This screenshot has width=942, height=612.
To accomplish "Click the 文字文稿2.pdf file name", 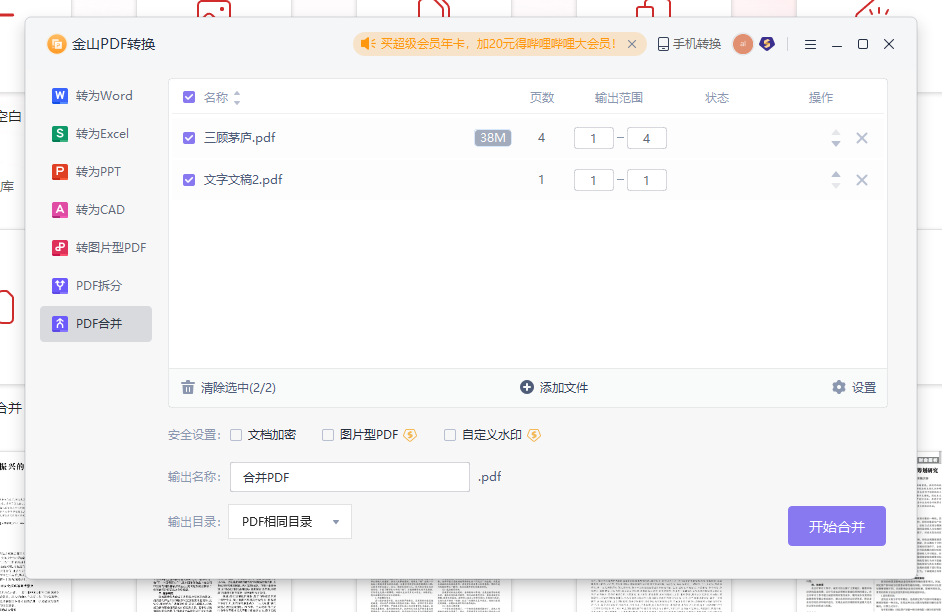I will click(x=243, y=180).
